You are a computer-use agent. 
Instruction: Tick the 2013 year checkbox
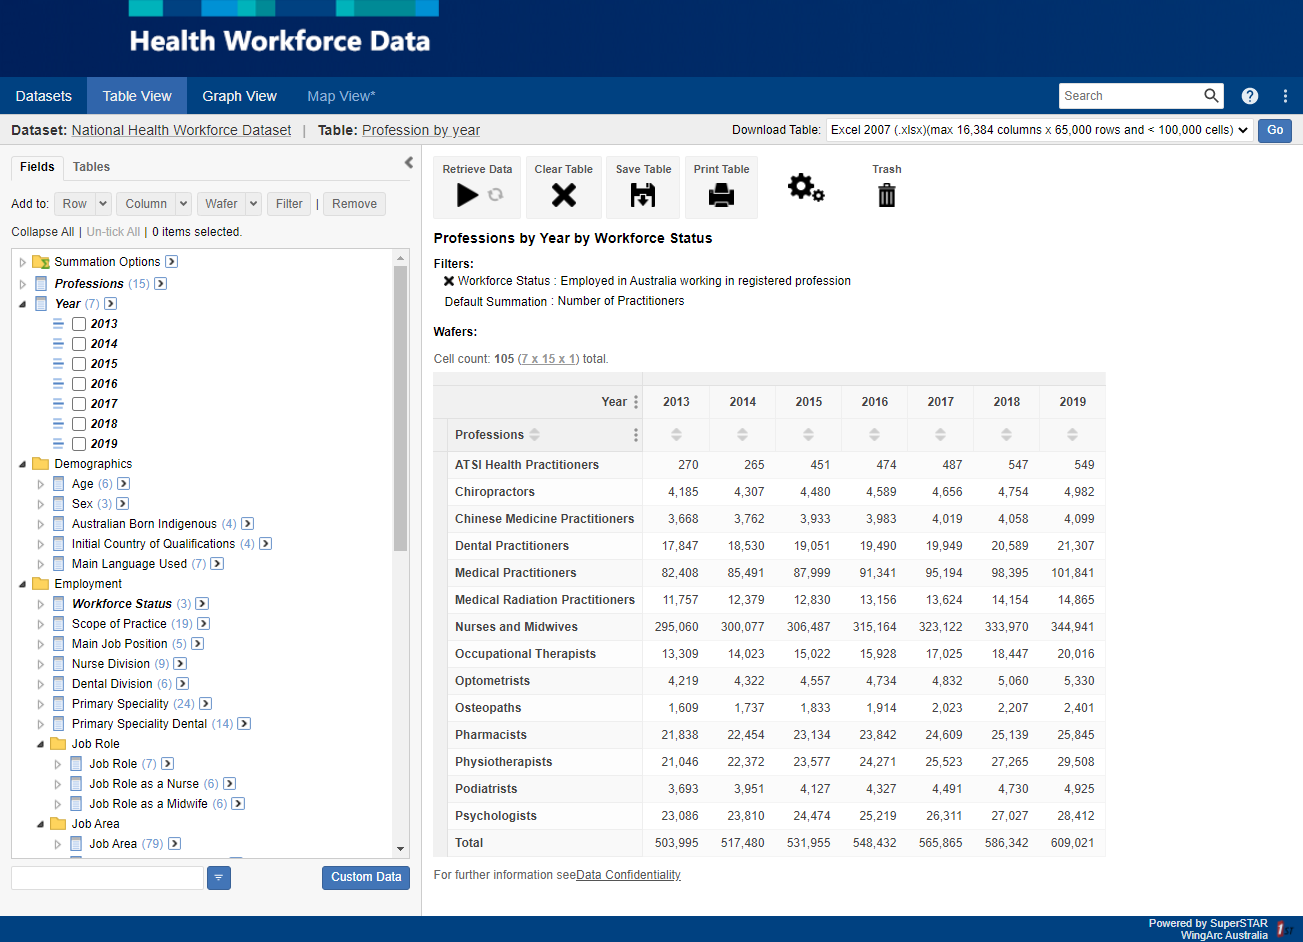point(79,324)
